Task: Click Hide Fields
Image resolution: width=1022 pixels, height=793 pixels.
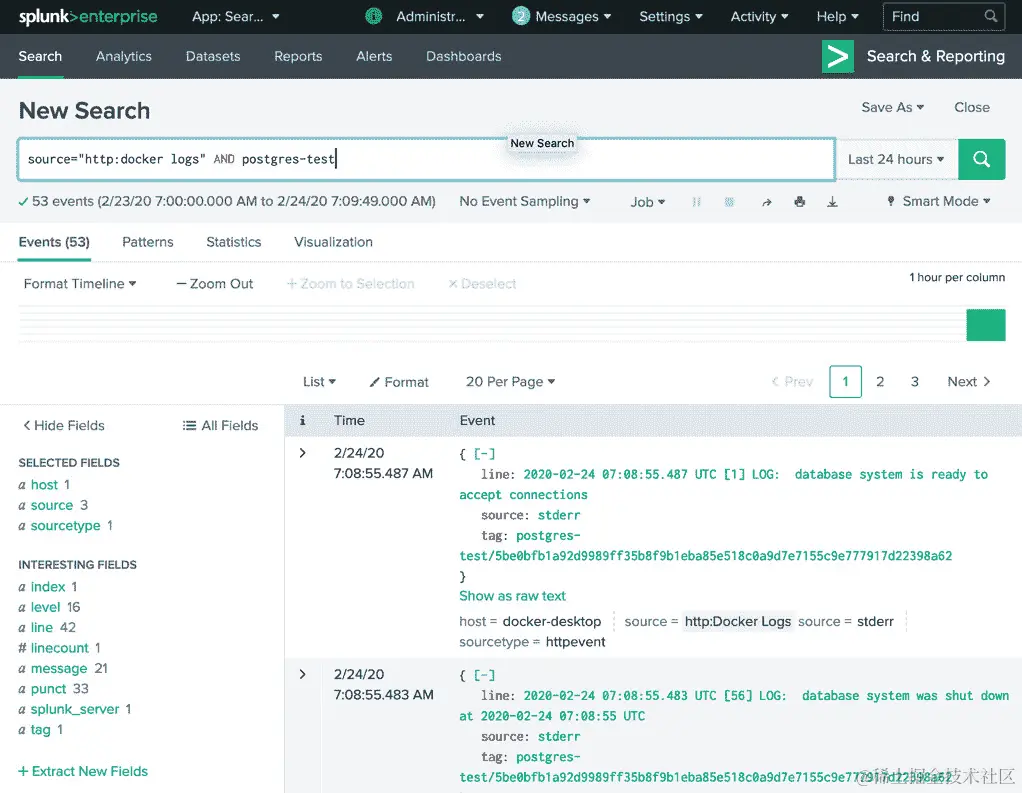Action: tap(64, 425)
